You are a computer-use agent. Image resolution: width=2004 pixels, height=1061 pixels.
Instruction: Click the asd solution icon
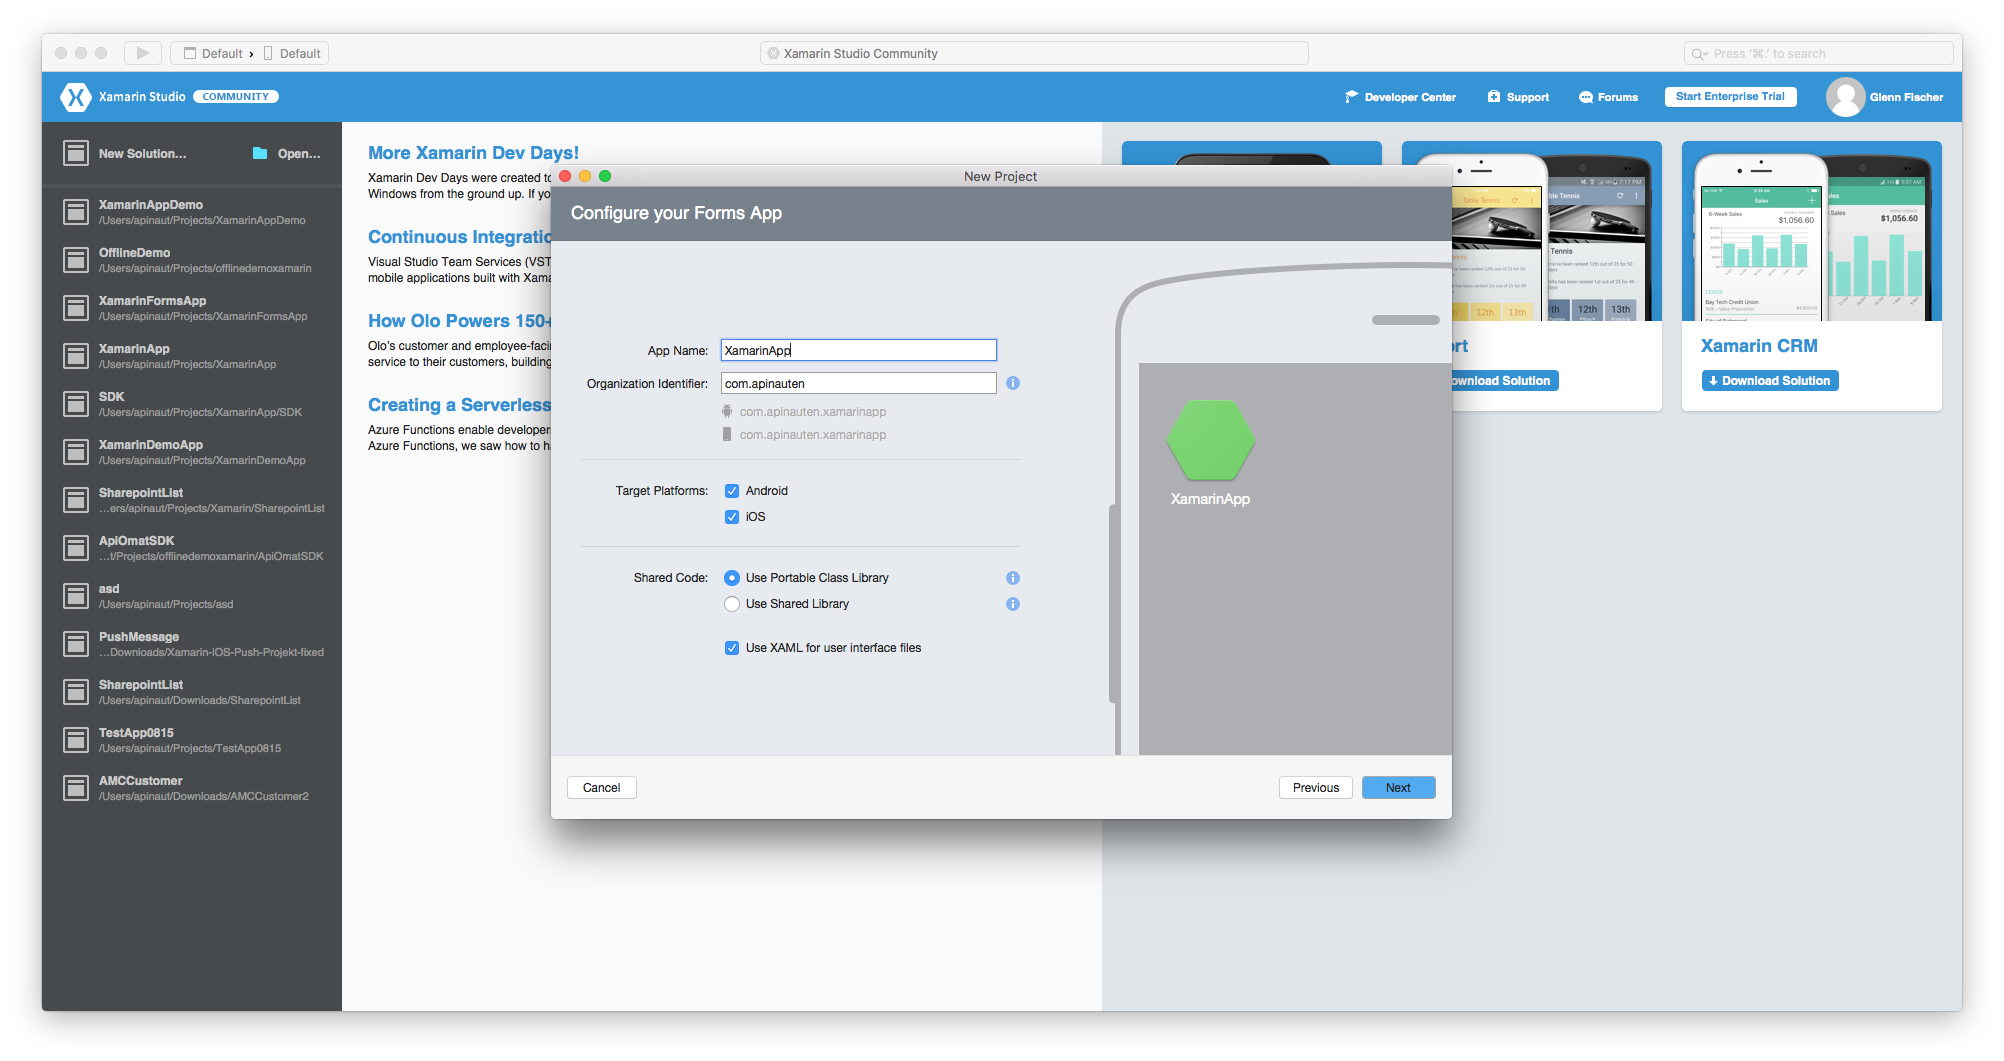click(x=75, y=596)
